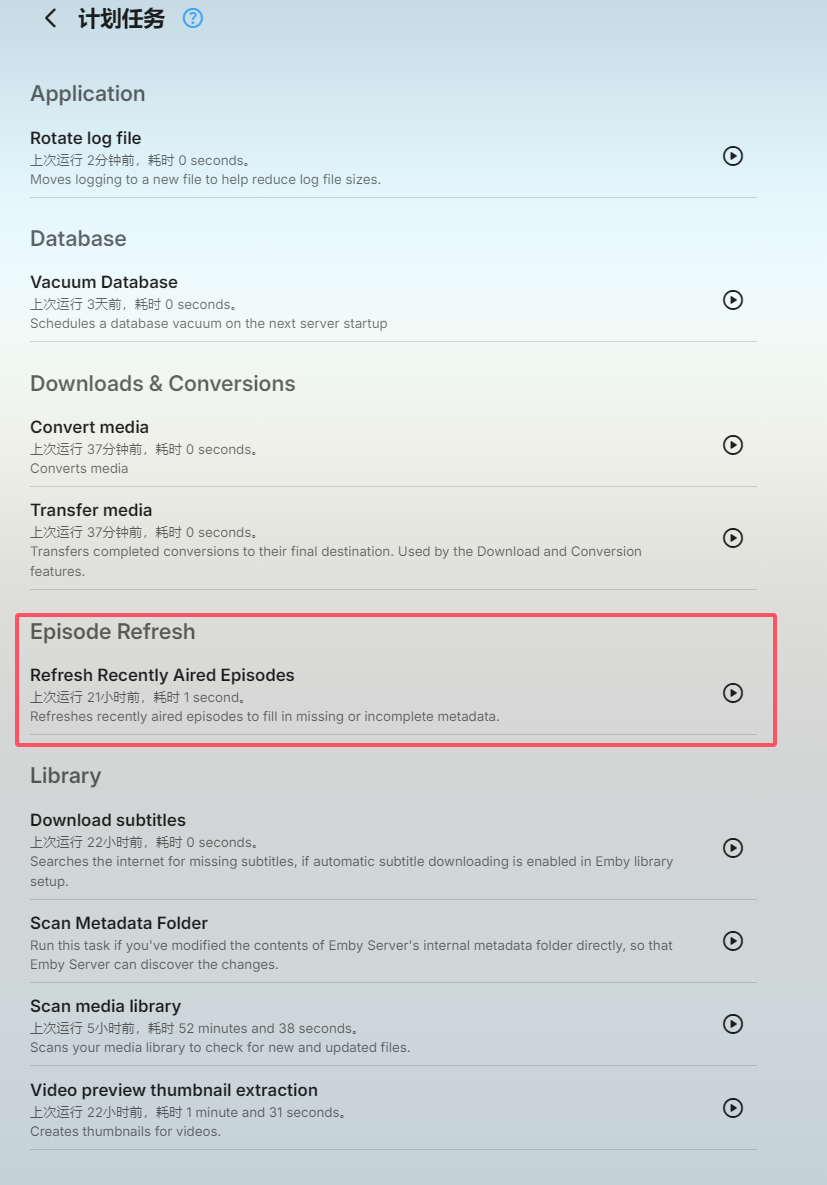Run the Vacuum Database task now
The image size is (827, 1185).
[x=733, y=300]
